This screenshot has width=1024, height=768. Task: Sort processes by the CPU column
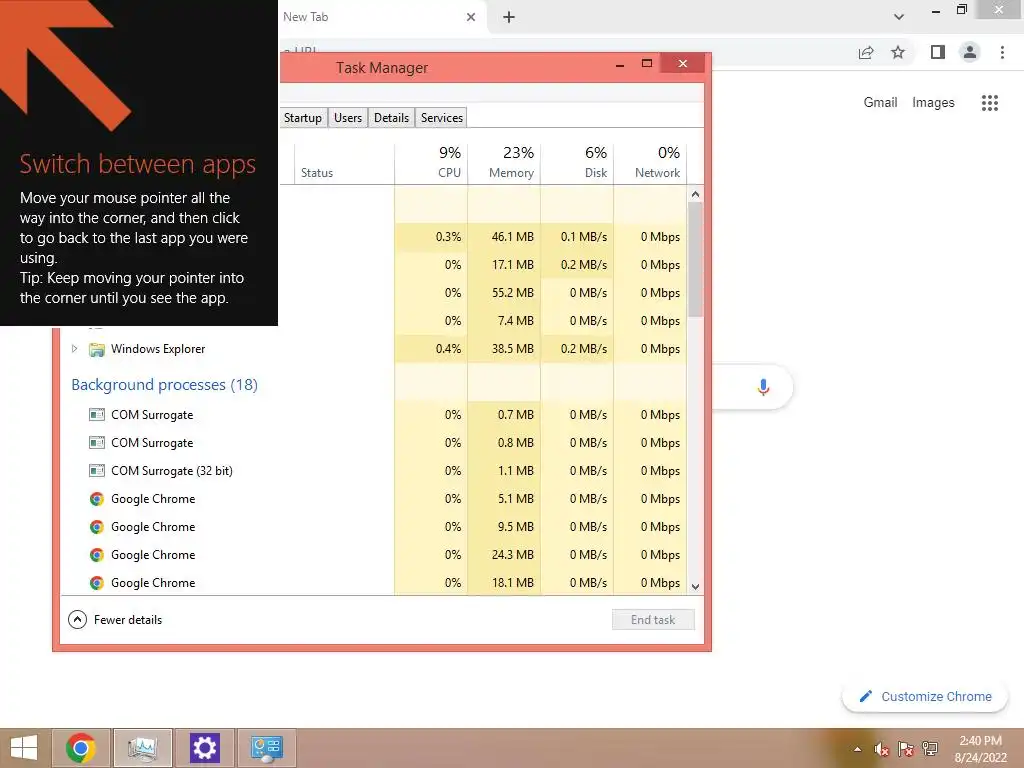click(x=431, y=162)
